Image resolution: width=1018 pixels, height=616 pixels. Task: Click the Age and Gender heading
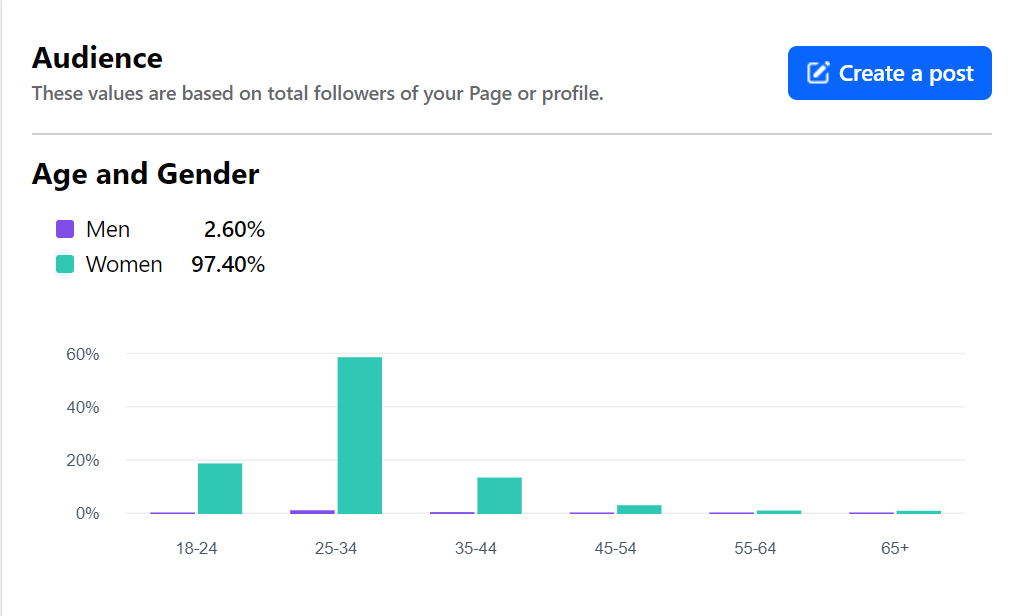145,174
